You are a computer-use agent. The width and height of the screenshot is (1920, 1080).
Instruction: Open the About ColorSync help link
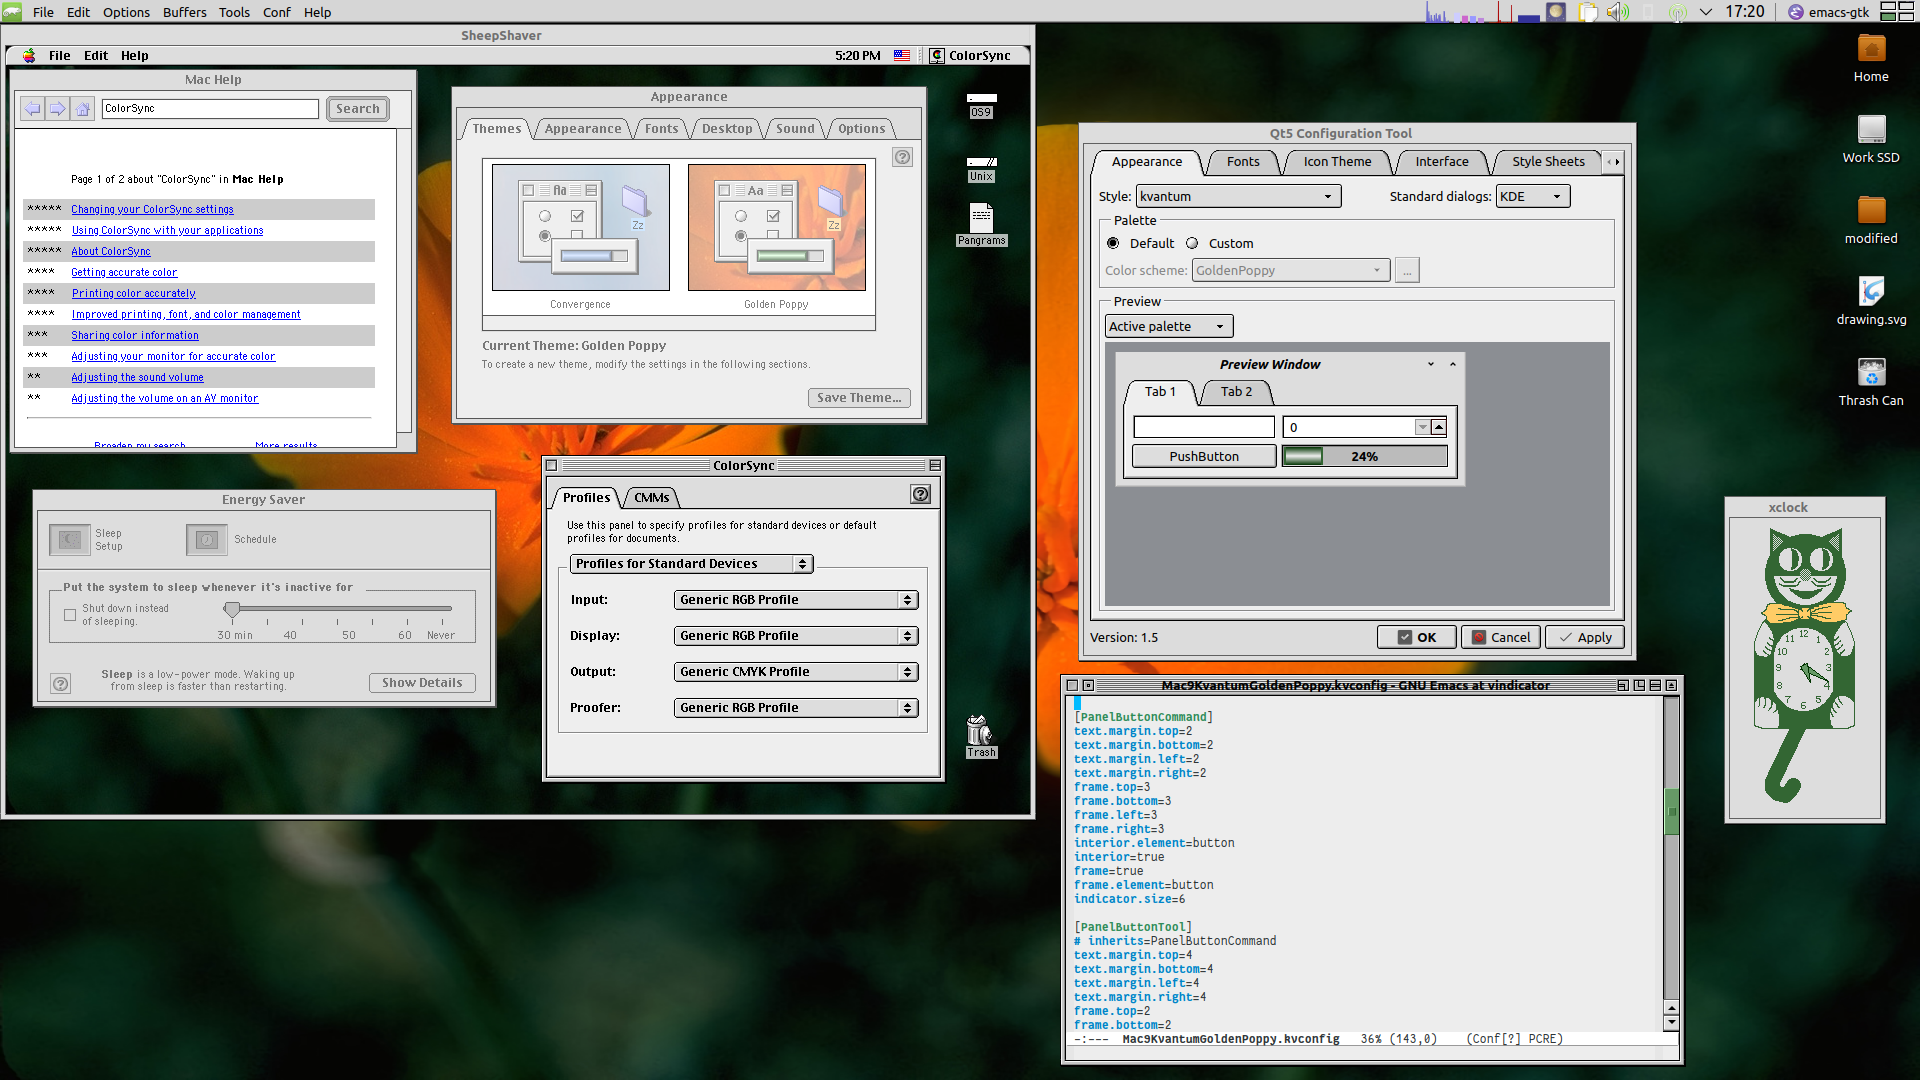coord(111,252)
